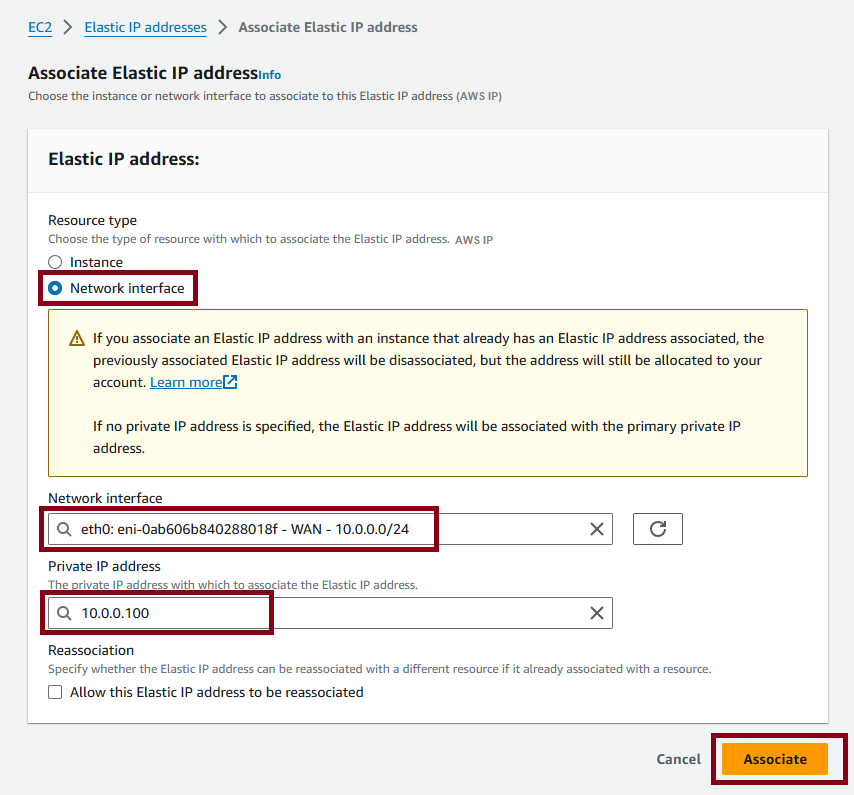854x795 pixels.
Task: Click the refresh network interfaces icon
Action: click(657, 529)
